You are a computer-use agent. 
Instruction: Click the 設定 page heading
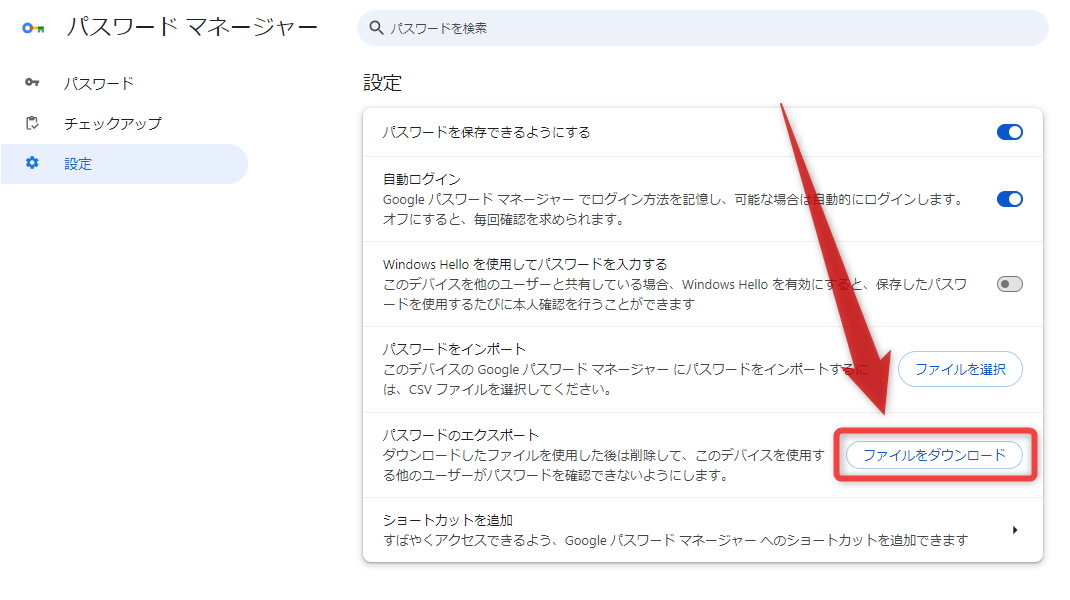383,83
